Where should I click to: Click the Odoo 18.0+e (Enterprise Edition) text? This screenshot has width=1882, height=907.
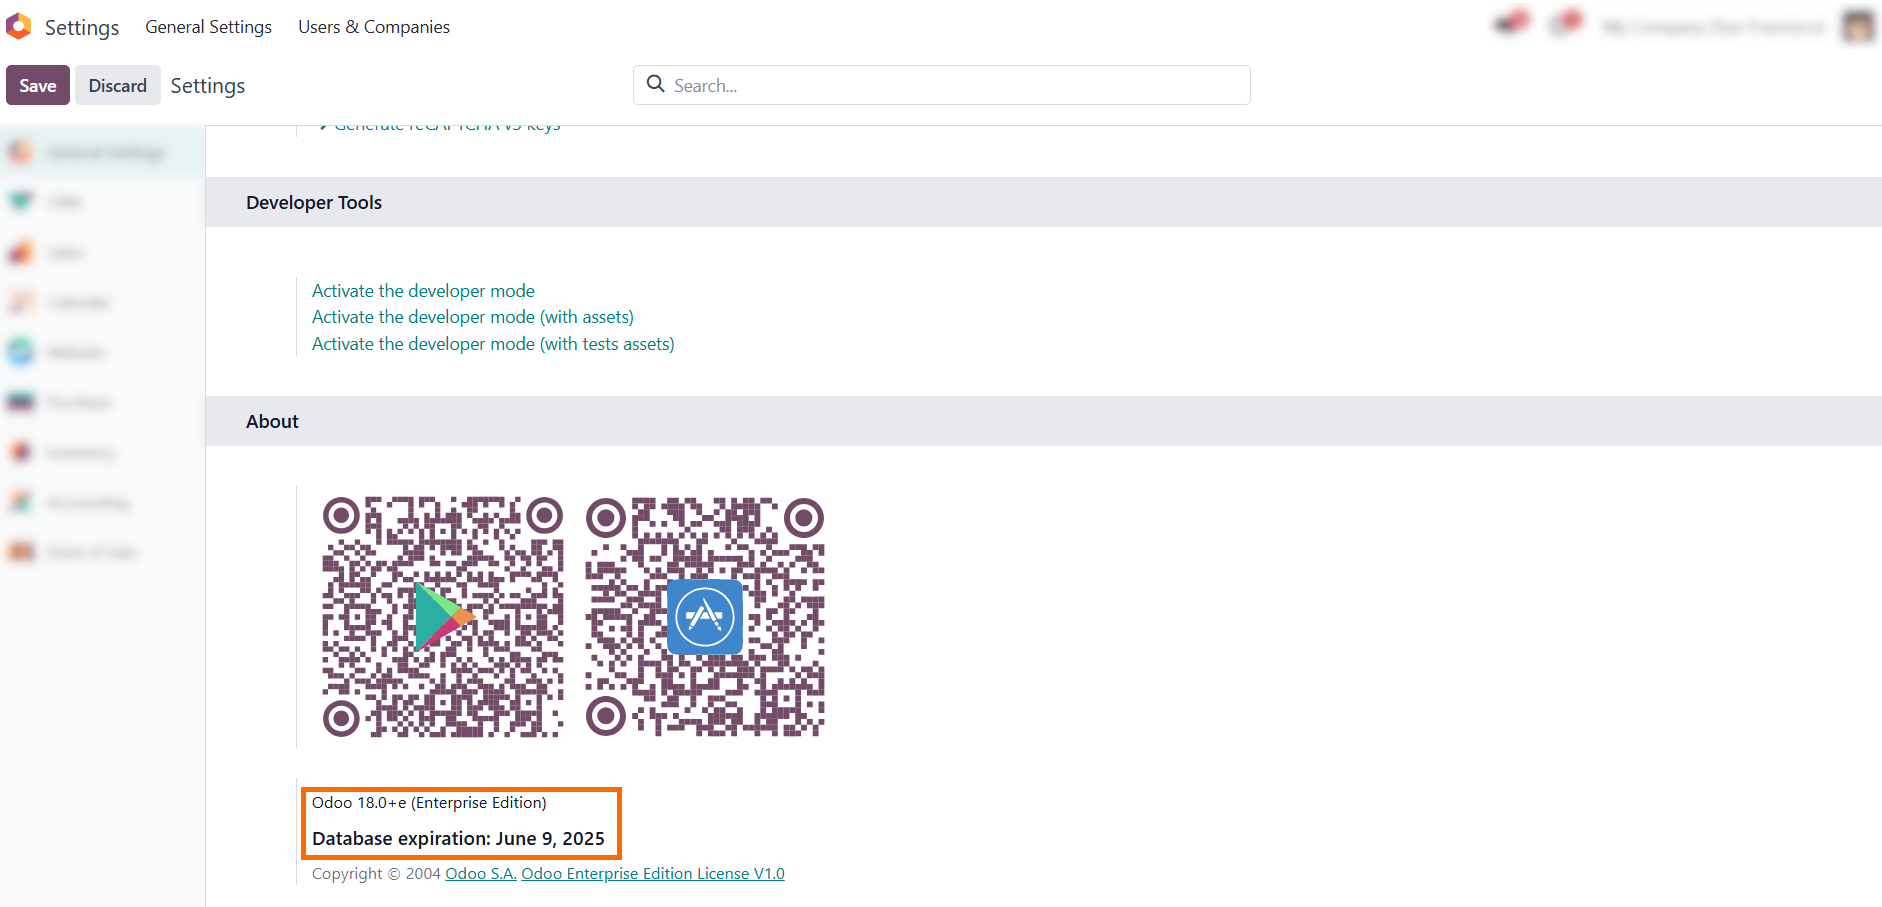point(429,803)
